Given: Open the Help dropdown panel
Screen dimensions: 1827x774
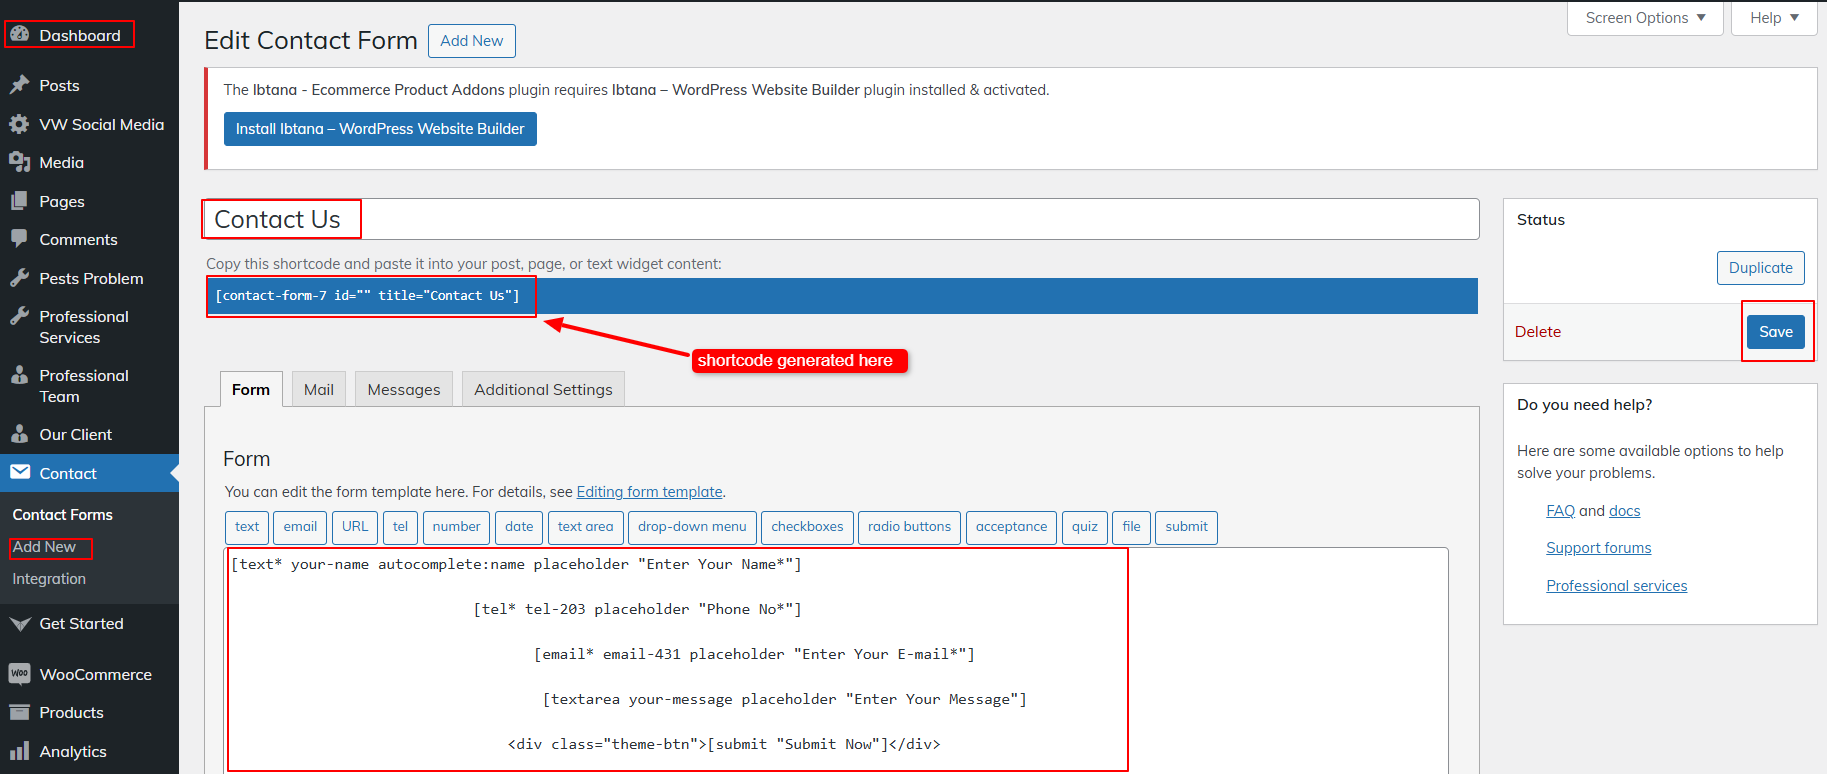Looking at the screenshot, I should pyautogui.click(x=1774, y=18).
